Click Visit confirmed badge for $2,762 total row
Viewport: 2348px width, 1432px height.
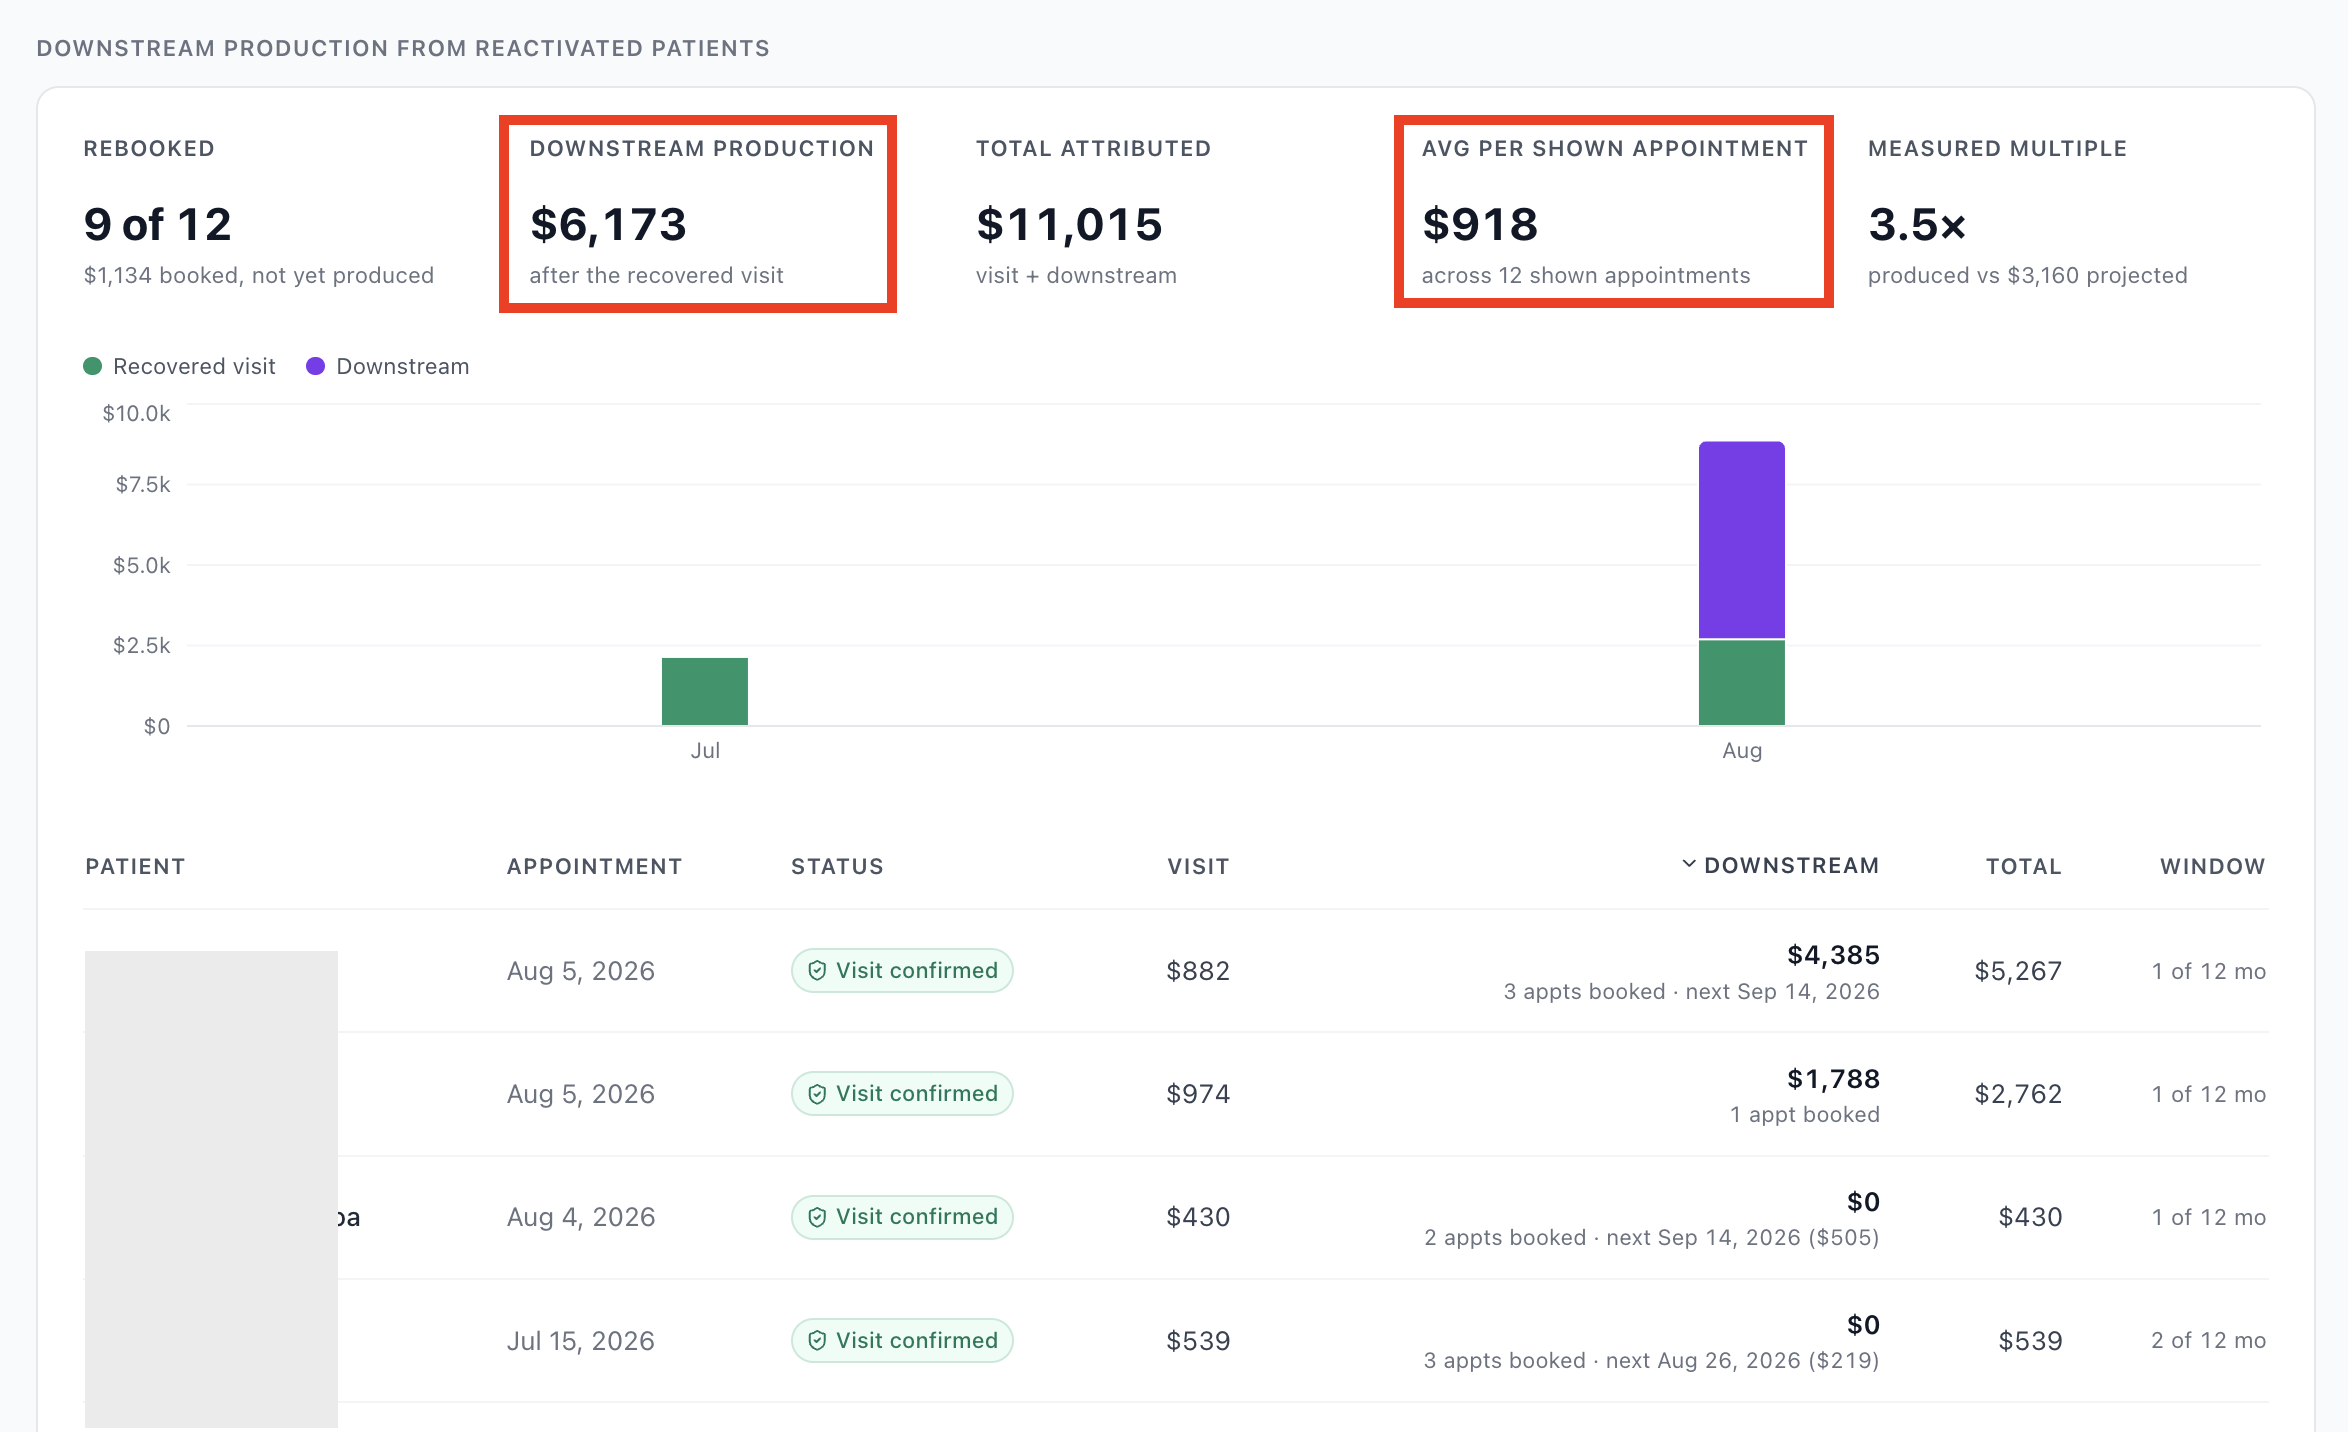[902, 1094]
